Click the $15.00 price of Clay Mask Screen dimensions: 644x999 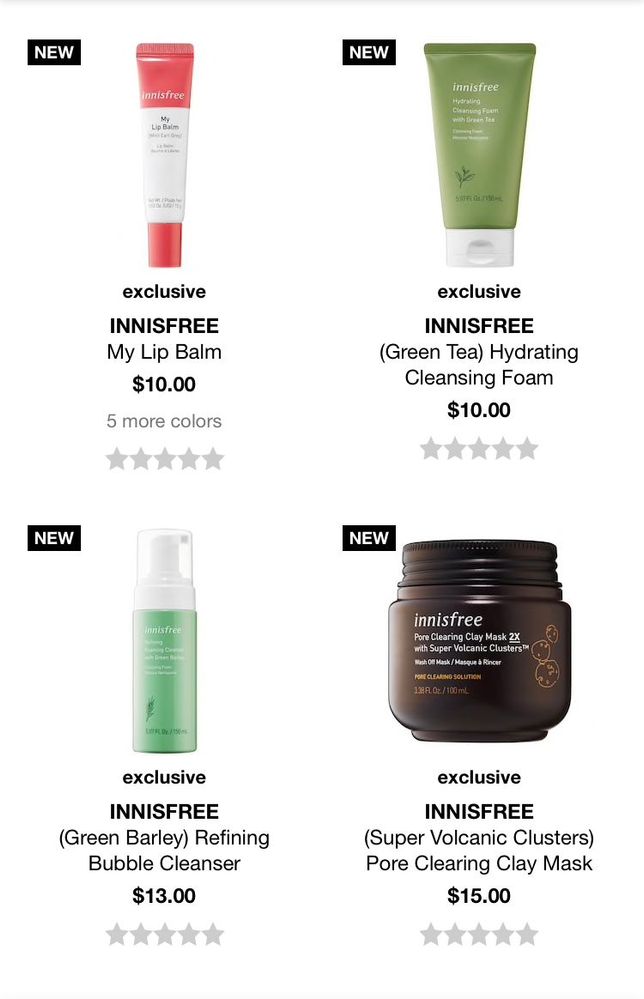[x=479, y=895]
